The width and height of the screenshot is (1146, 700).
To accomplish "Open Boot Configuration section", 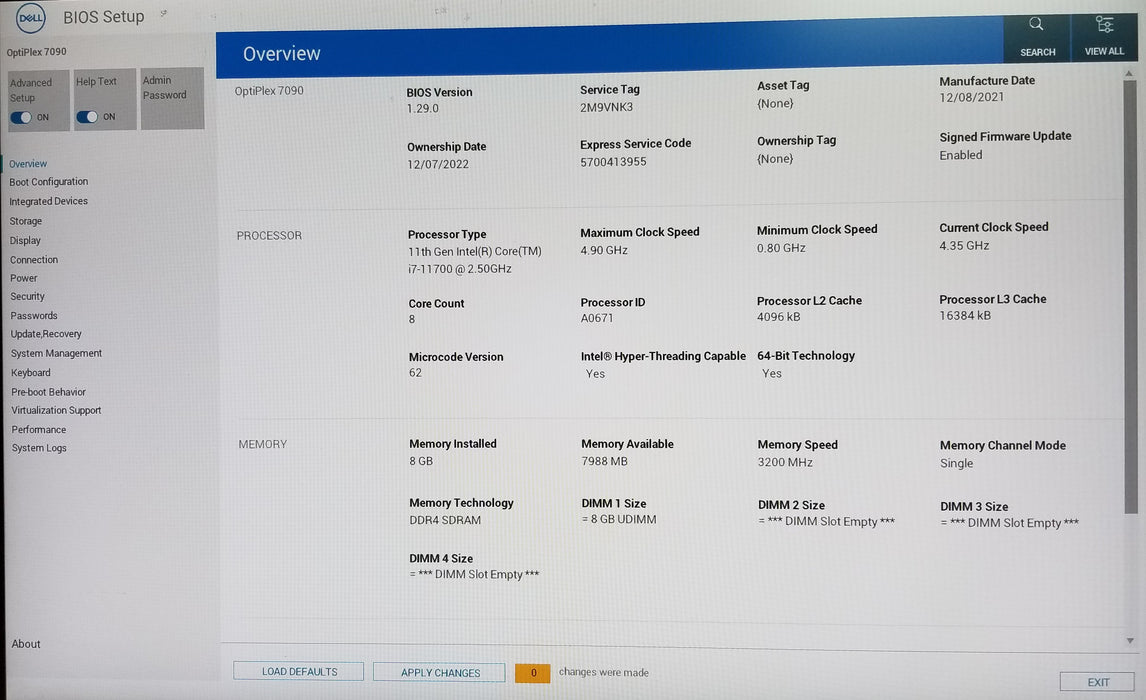I will point(48,182).
